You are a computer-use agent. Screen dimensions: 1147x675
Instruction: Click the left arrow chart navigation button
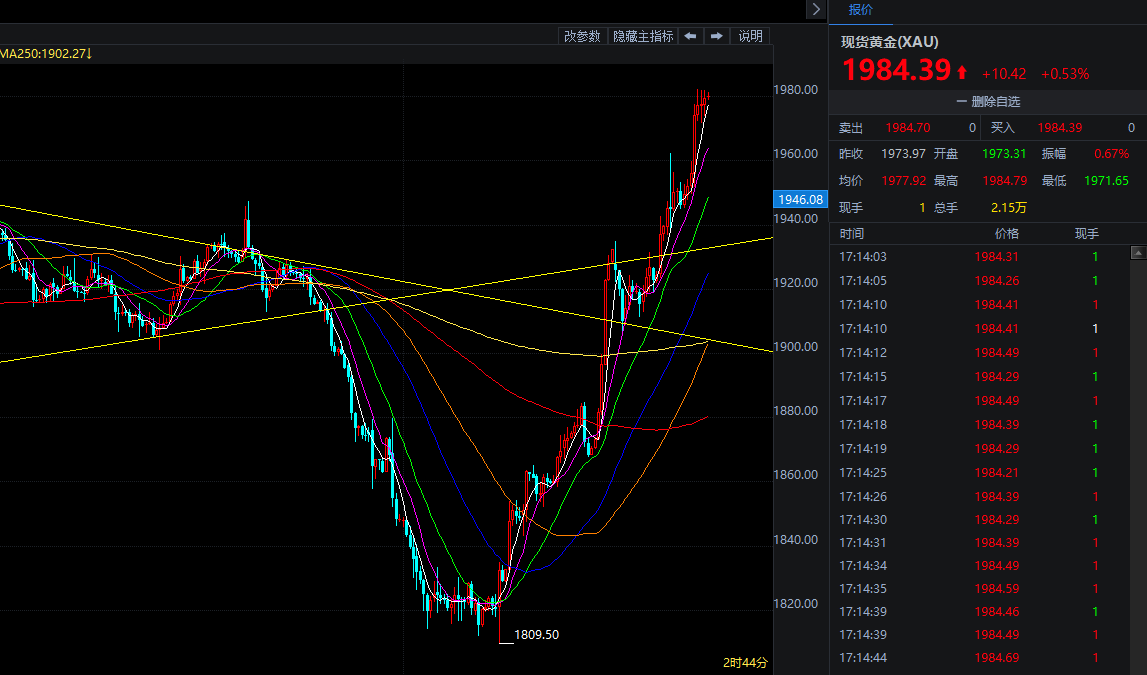point(690,36)
